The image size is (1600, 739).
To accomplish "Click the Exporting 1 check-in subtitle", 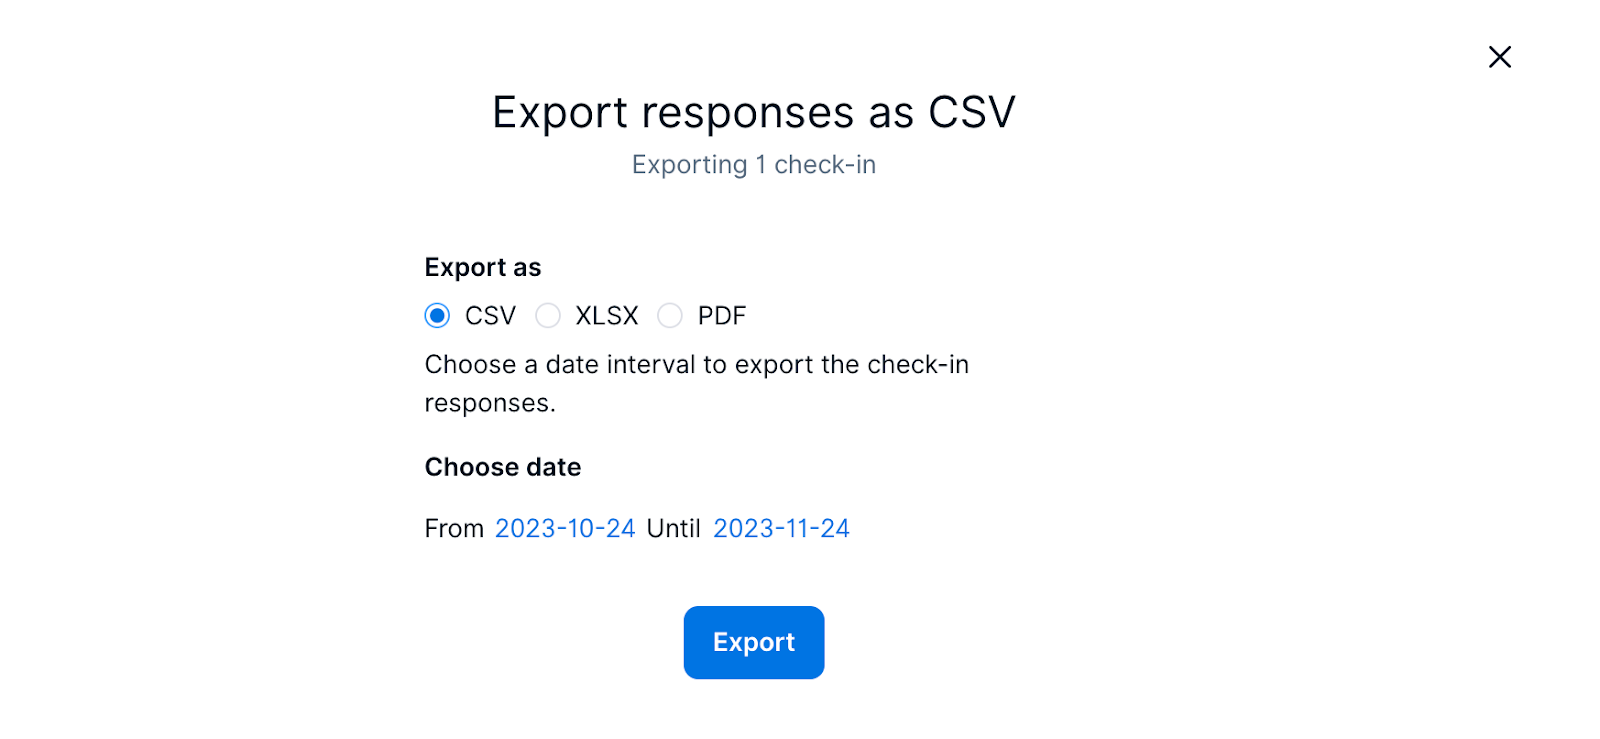I will [x=753, y=164].
